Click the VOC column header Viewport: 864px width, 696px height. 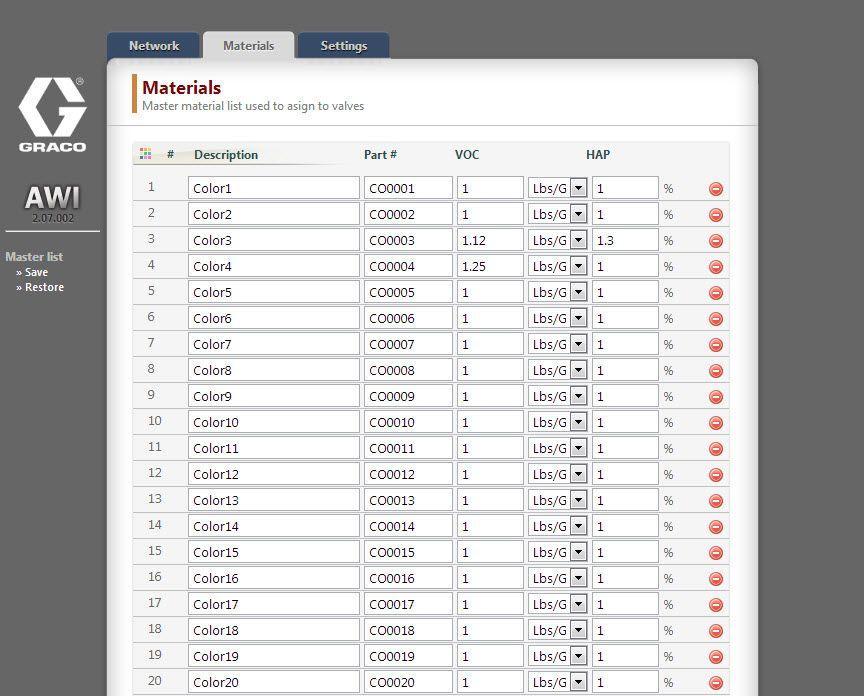pyautogui.click(x=467, y=155)
